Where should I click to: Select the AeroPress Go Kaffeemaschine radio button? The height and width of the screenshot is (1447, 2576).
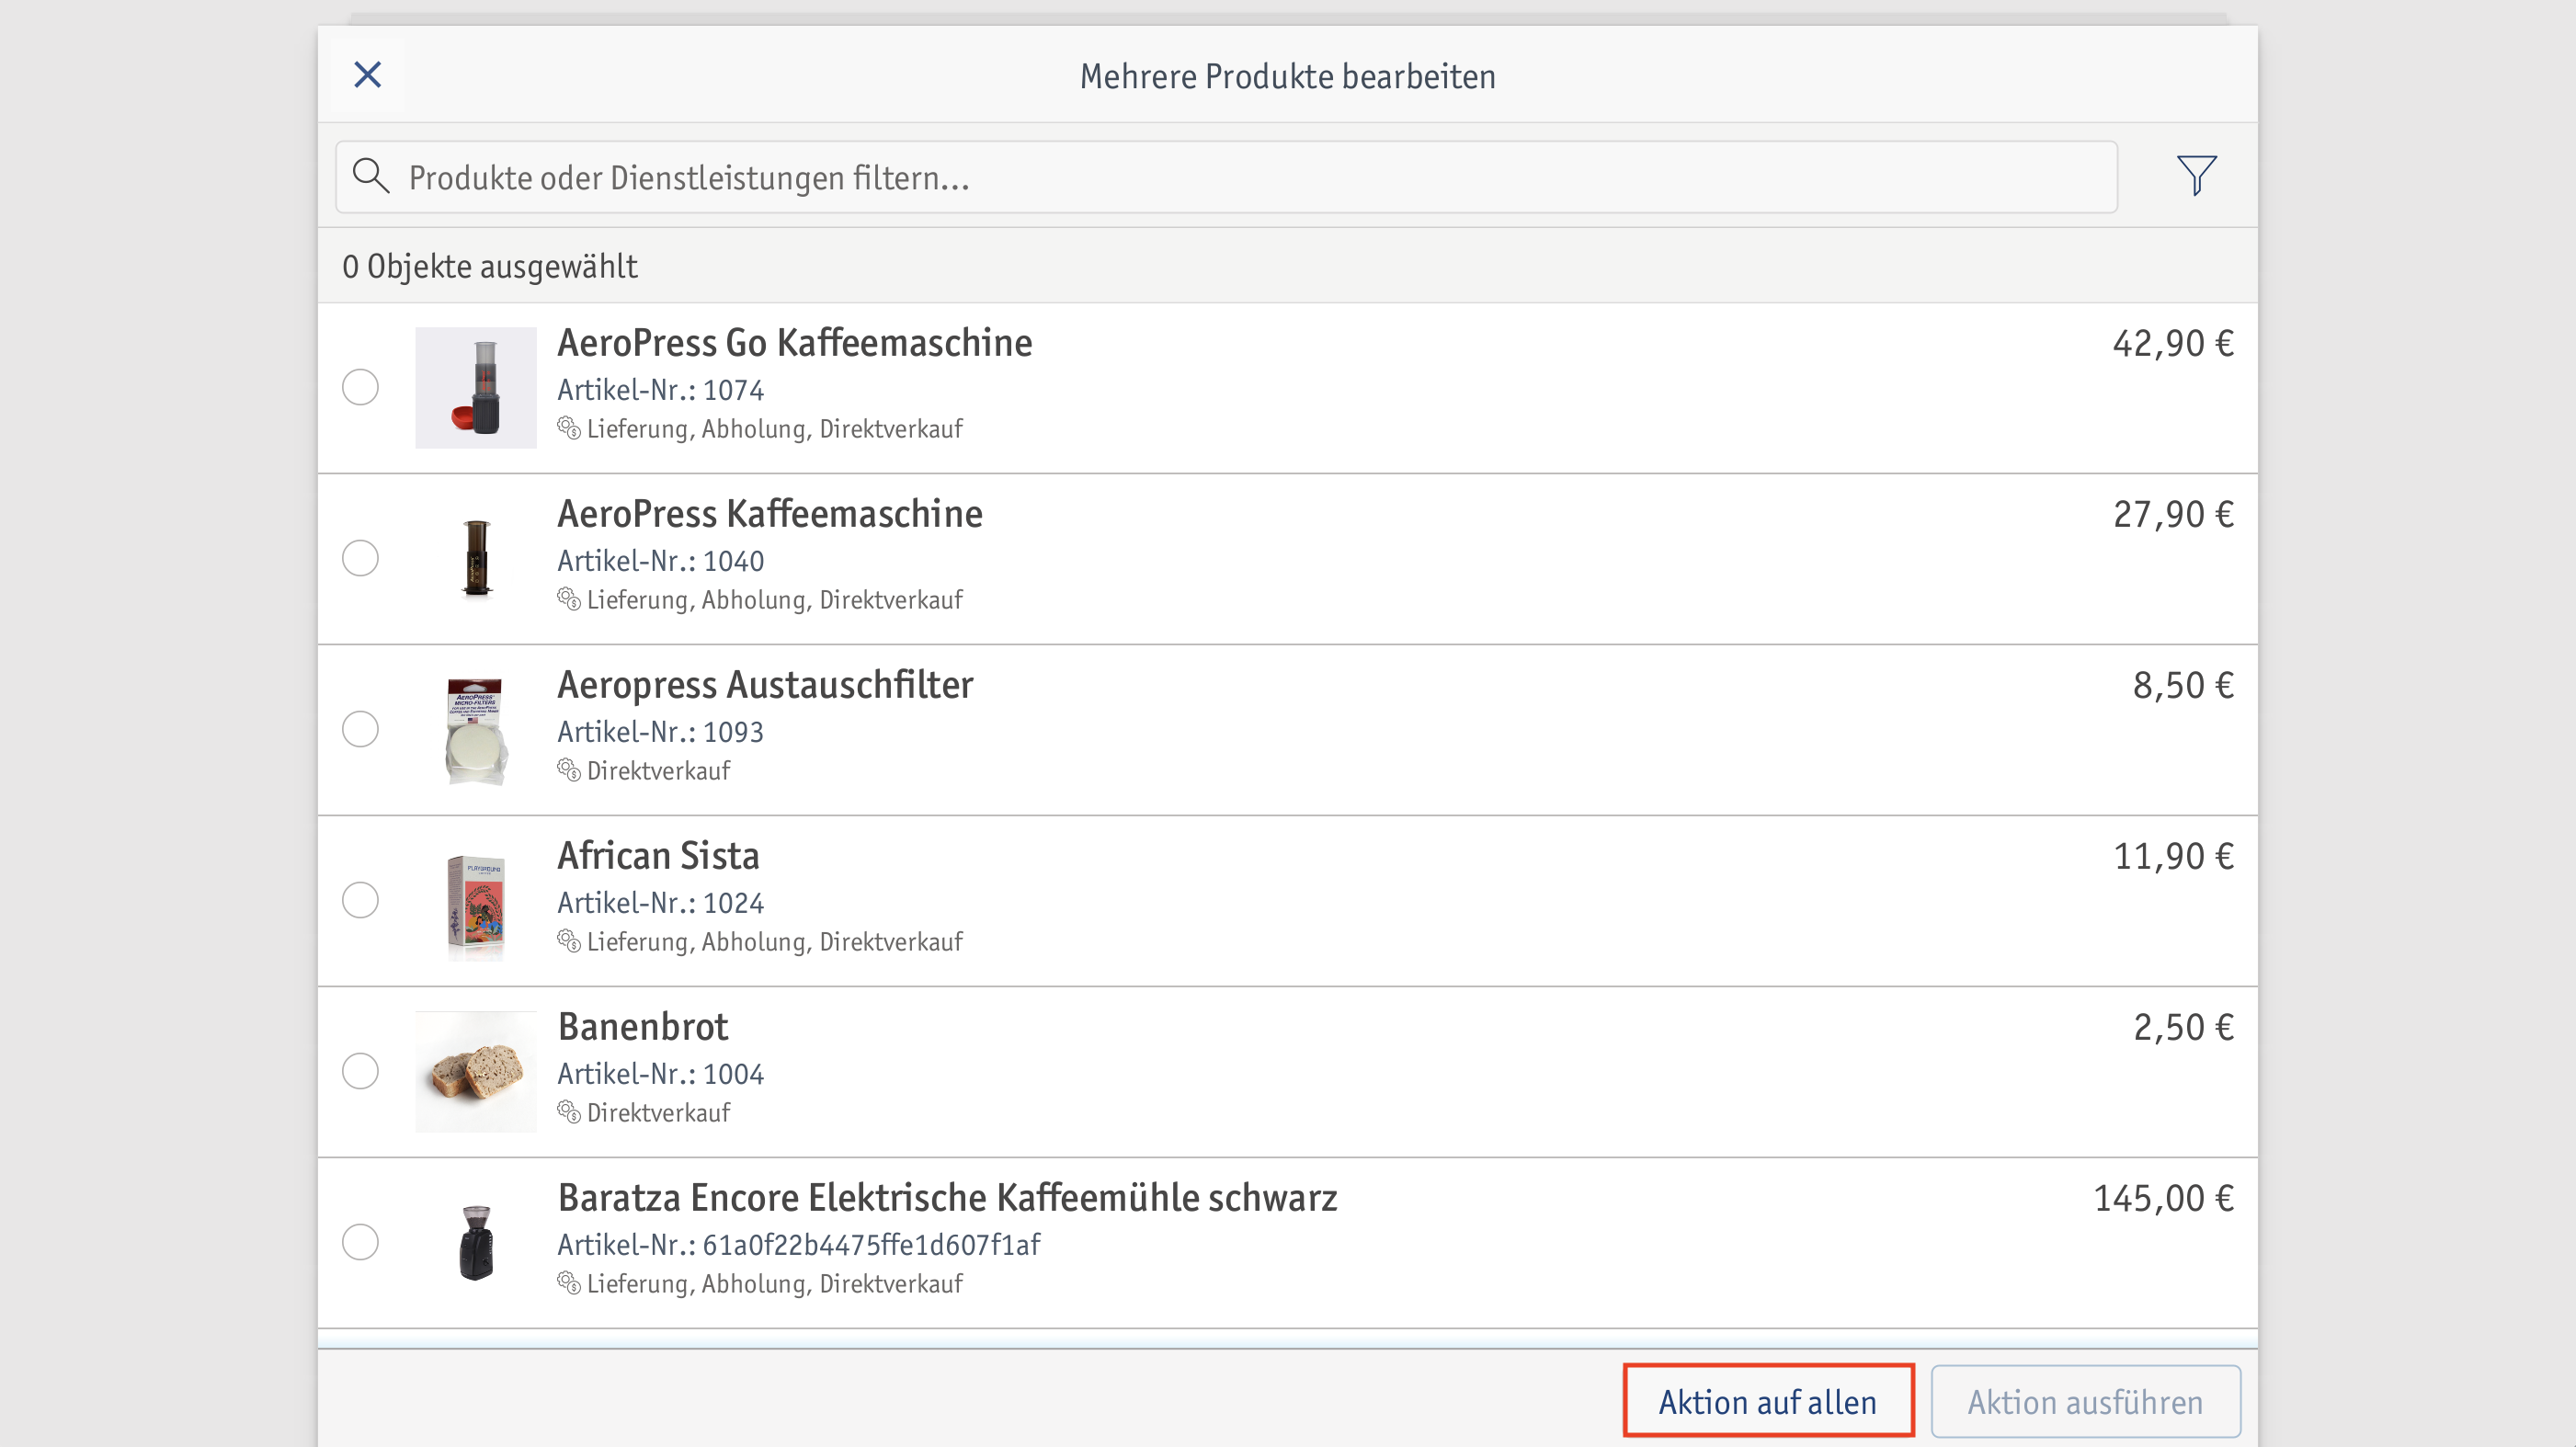[360, 387]
